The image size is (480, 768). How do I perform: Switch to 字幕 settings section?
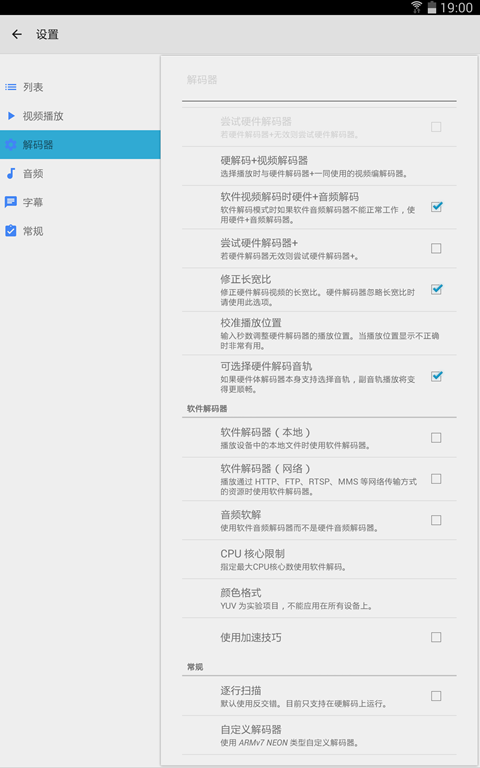(x=80, y=202)
